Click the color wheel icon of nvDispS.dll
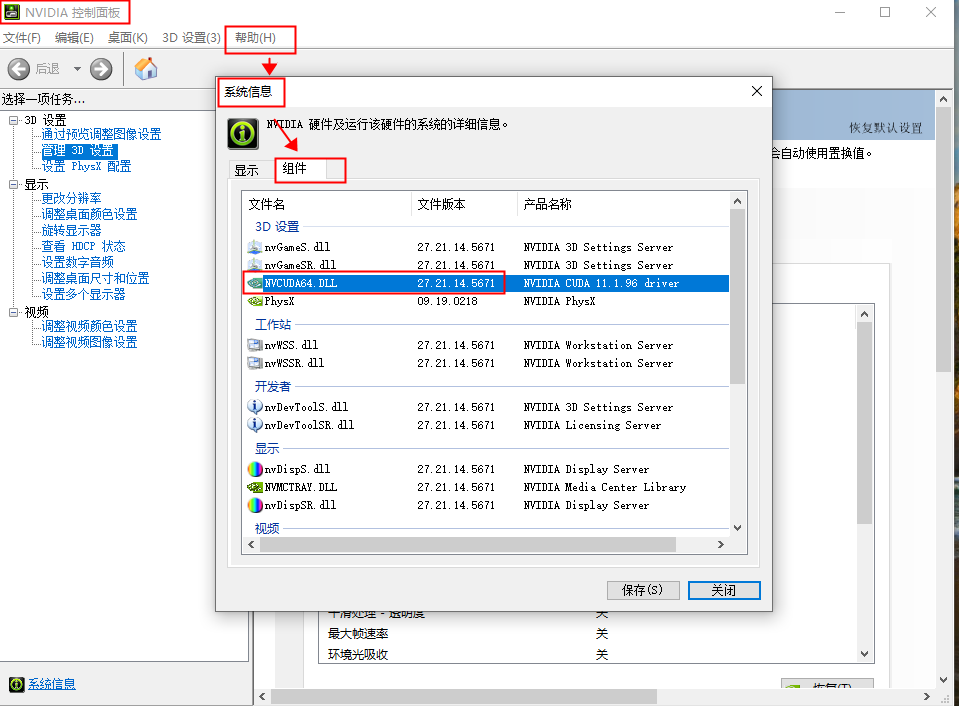Image resolution: width=959 pixels, height=706 pixels. coord(254,469)
